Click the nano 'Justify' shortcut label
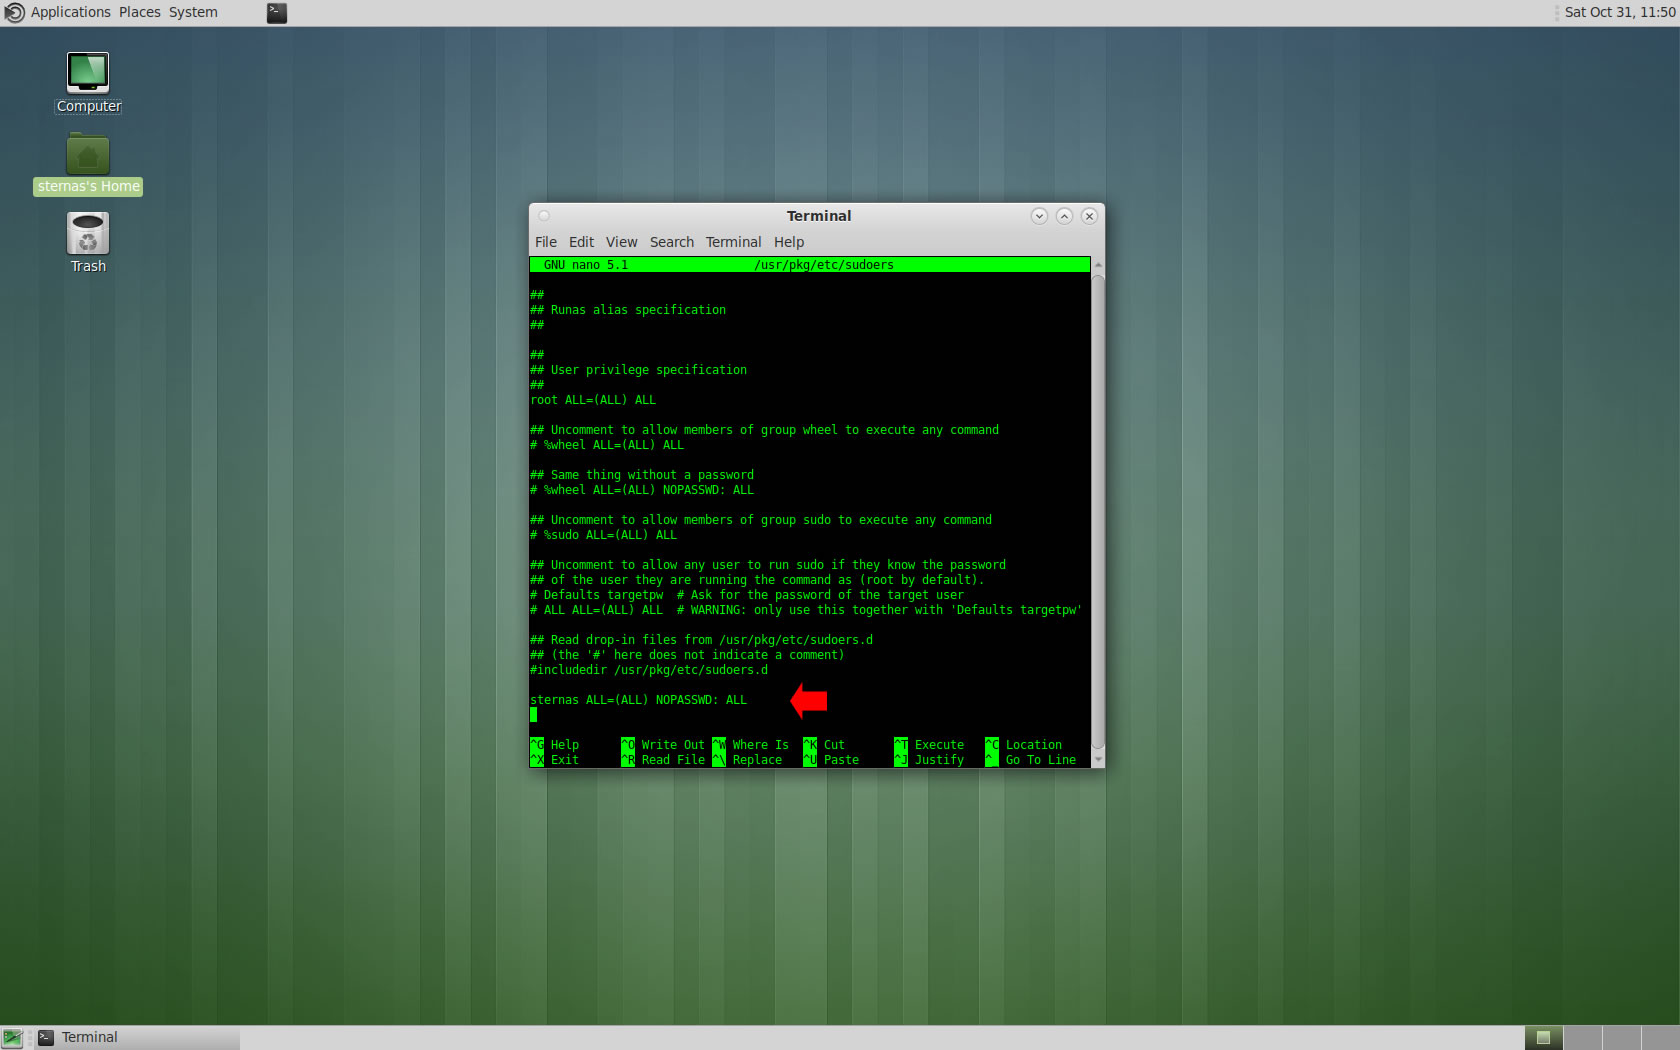This screenshot has height=1050, width=1680. tap(939, 760)
